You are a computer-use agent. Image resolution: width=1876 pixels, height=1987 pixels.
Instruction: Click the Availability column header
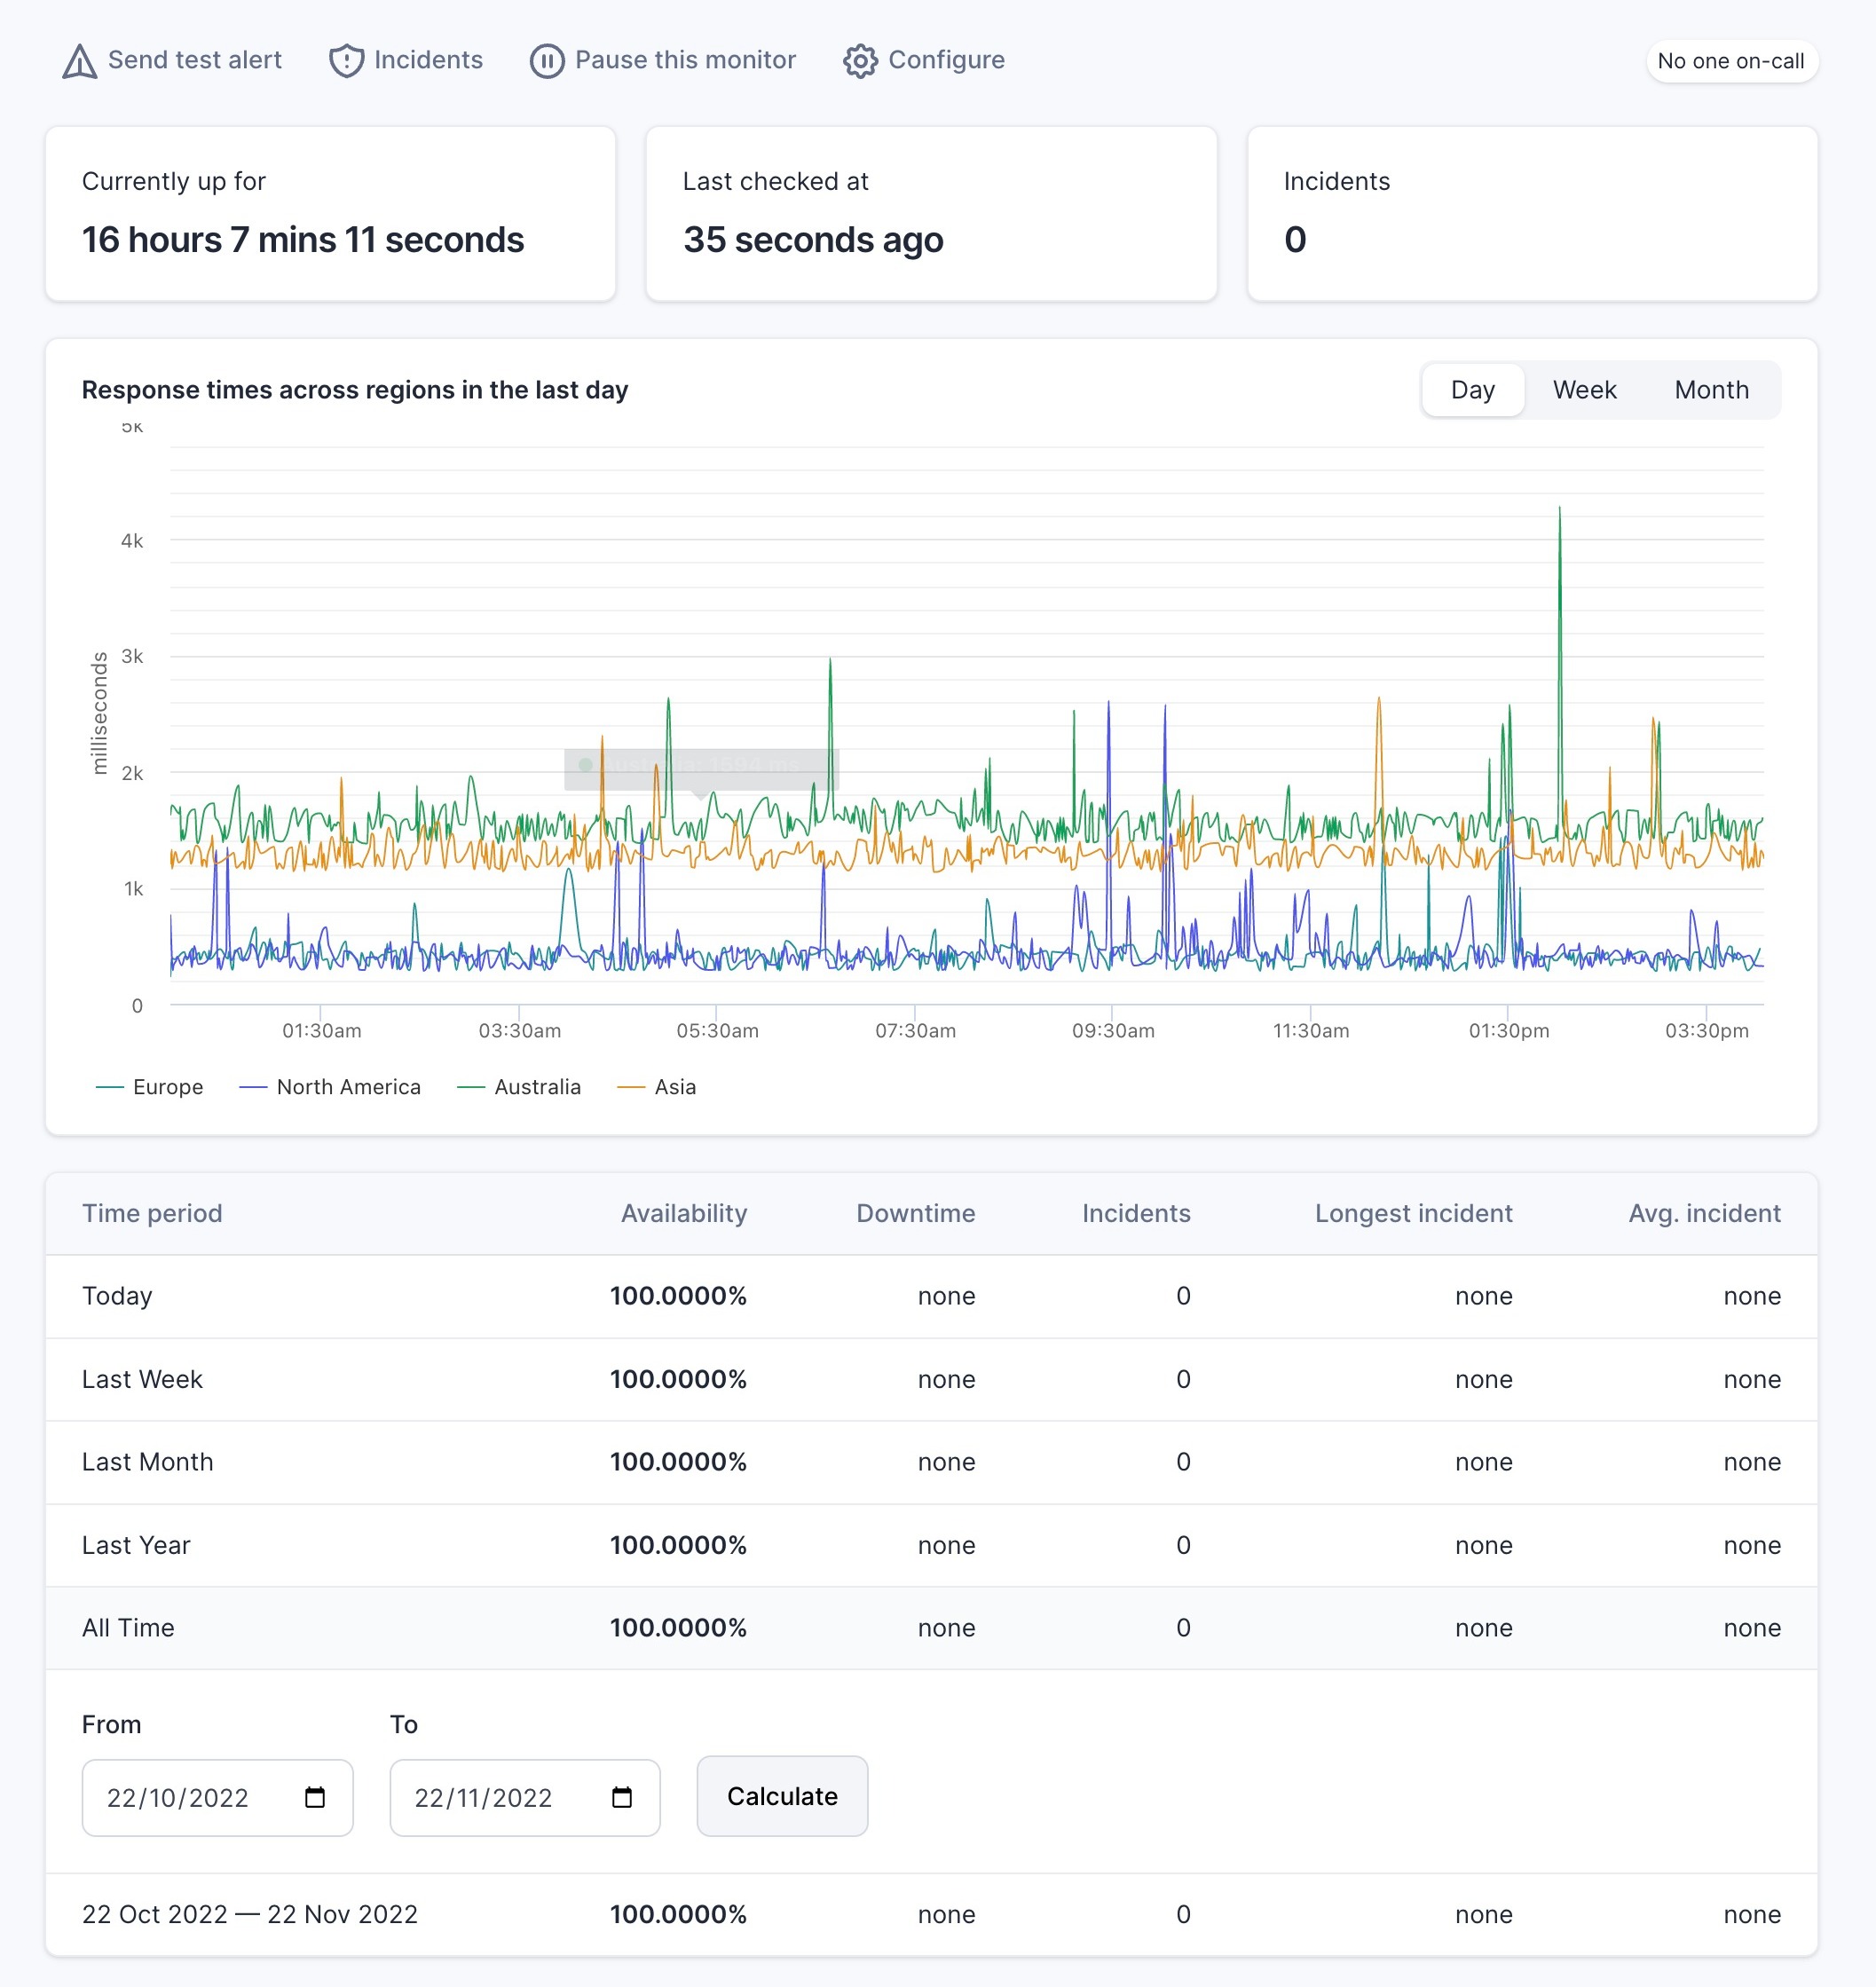click(x=684, y=1213)
